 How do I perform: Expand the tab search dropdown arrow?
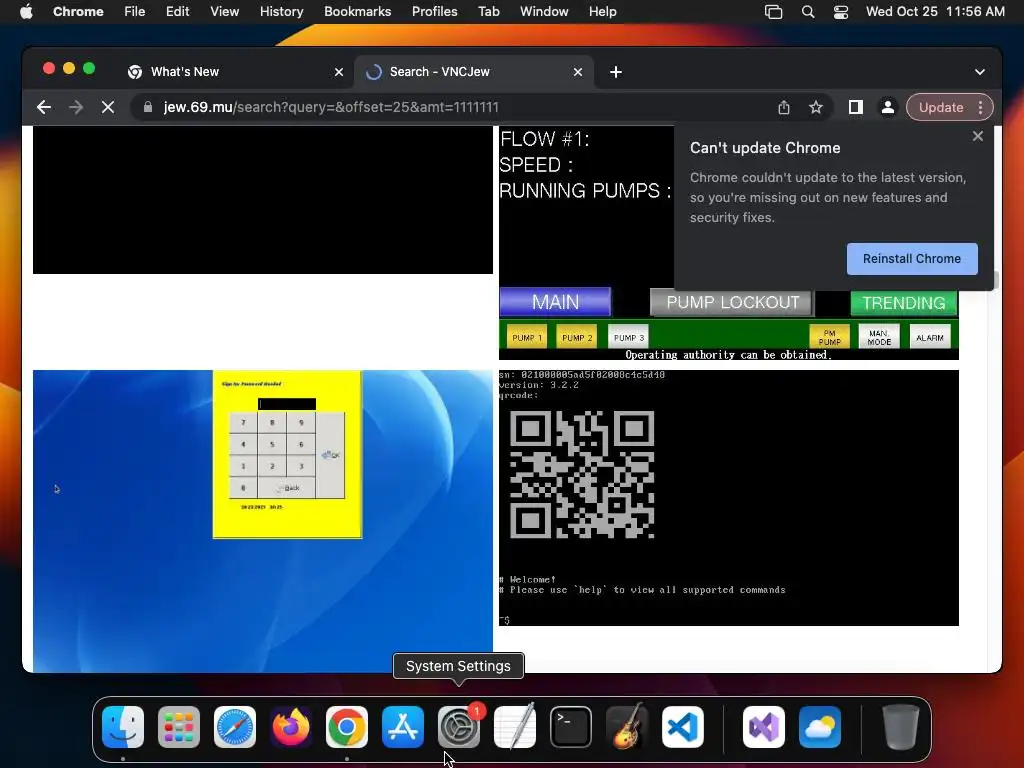pos(980,72)
